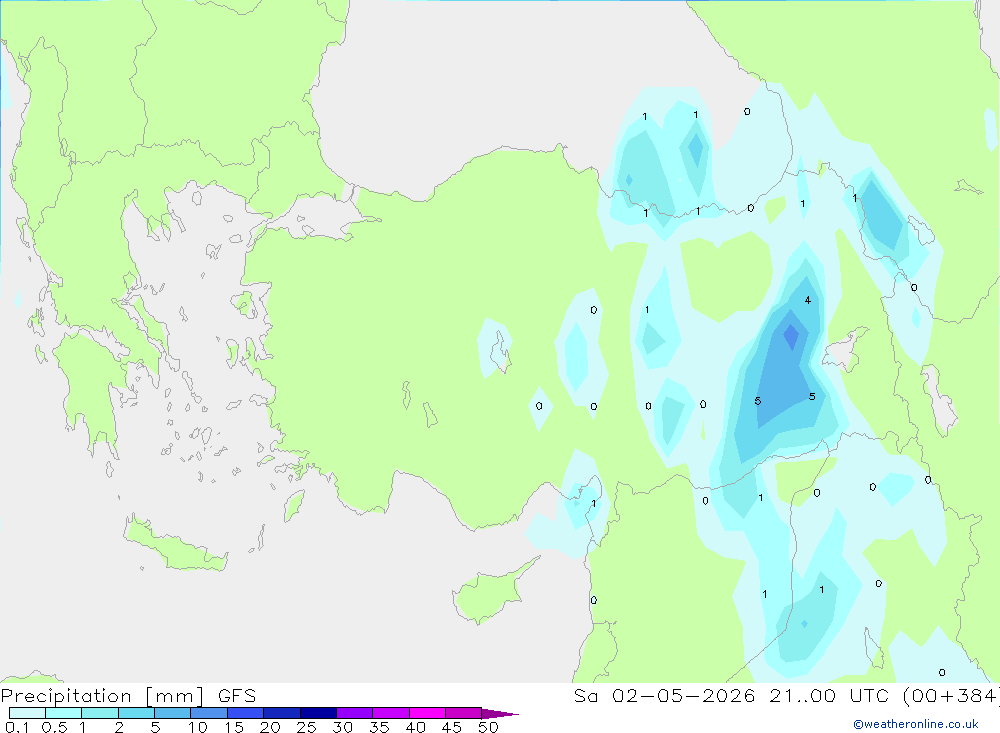Click the "25" legend scale label
This screenshot has height=733, width=1000.
307,727
